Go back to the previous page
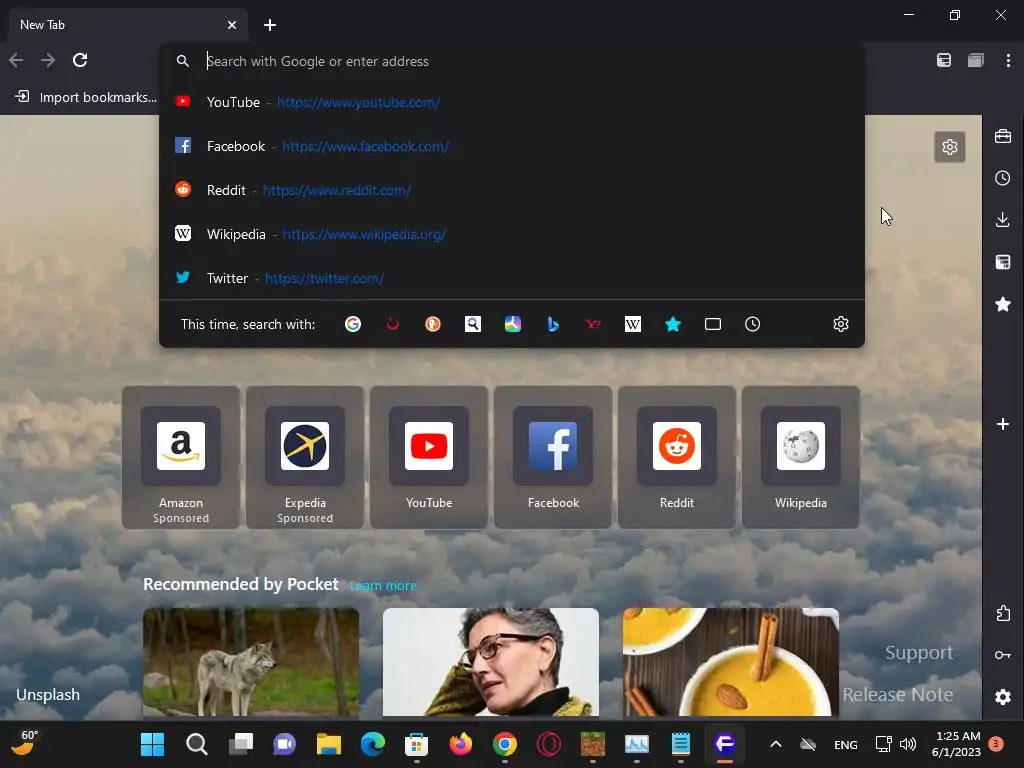1024x768 pixels. click(x=16, y=61)
